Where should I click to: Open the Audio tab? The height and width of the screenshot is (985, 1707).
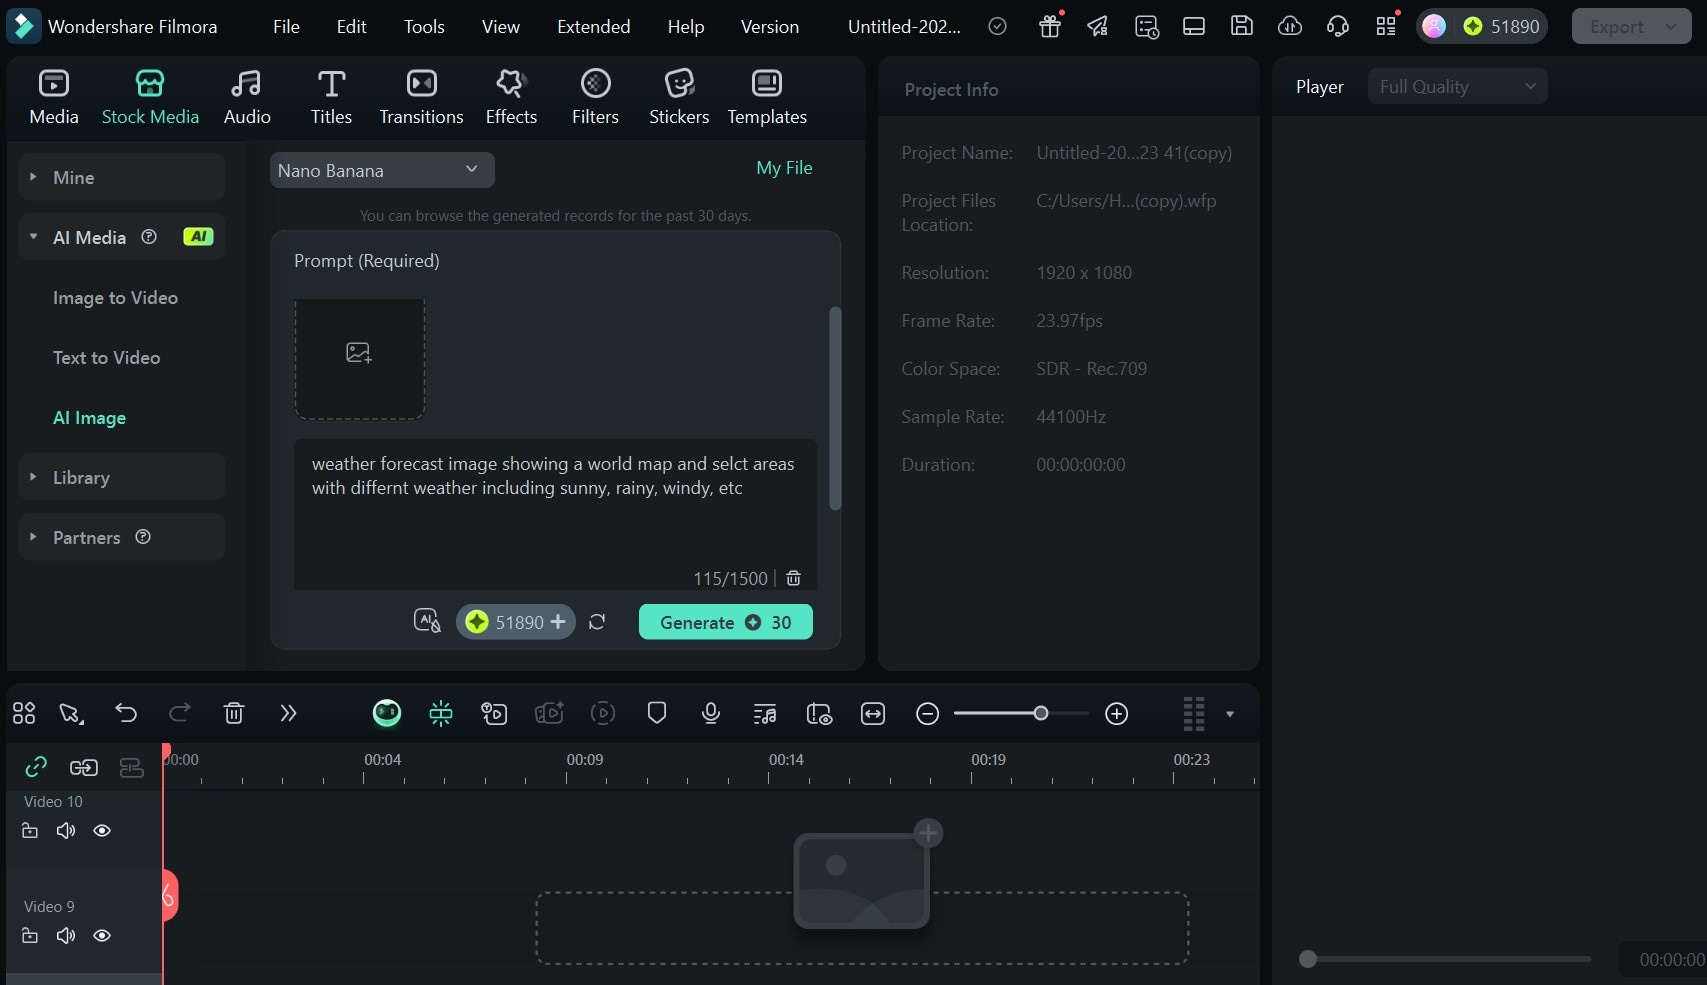[247, 97]
